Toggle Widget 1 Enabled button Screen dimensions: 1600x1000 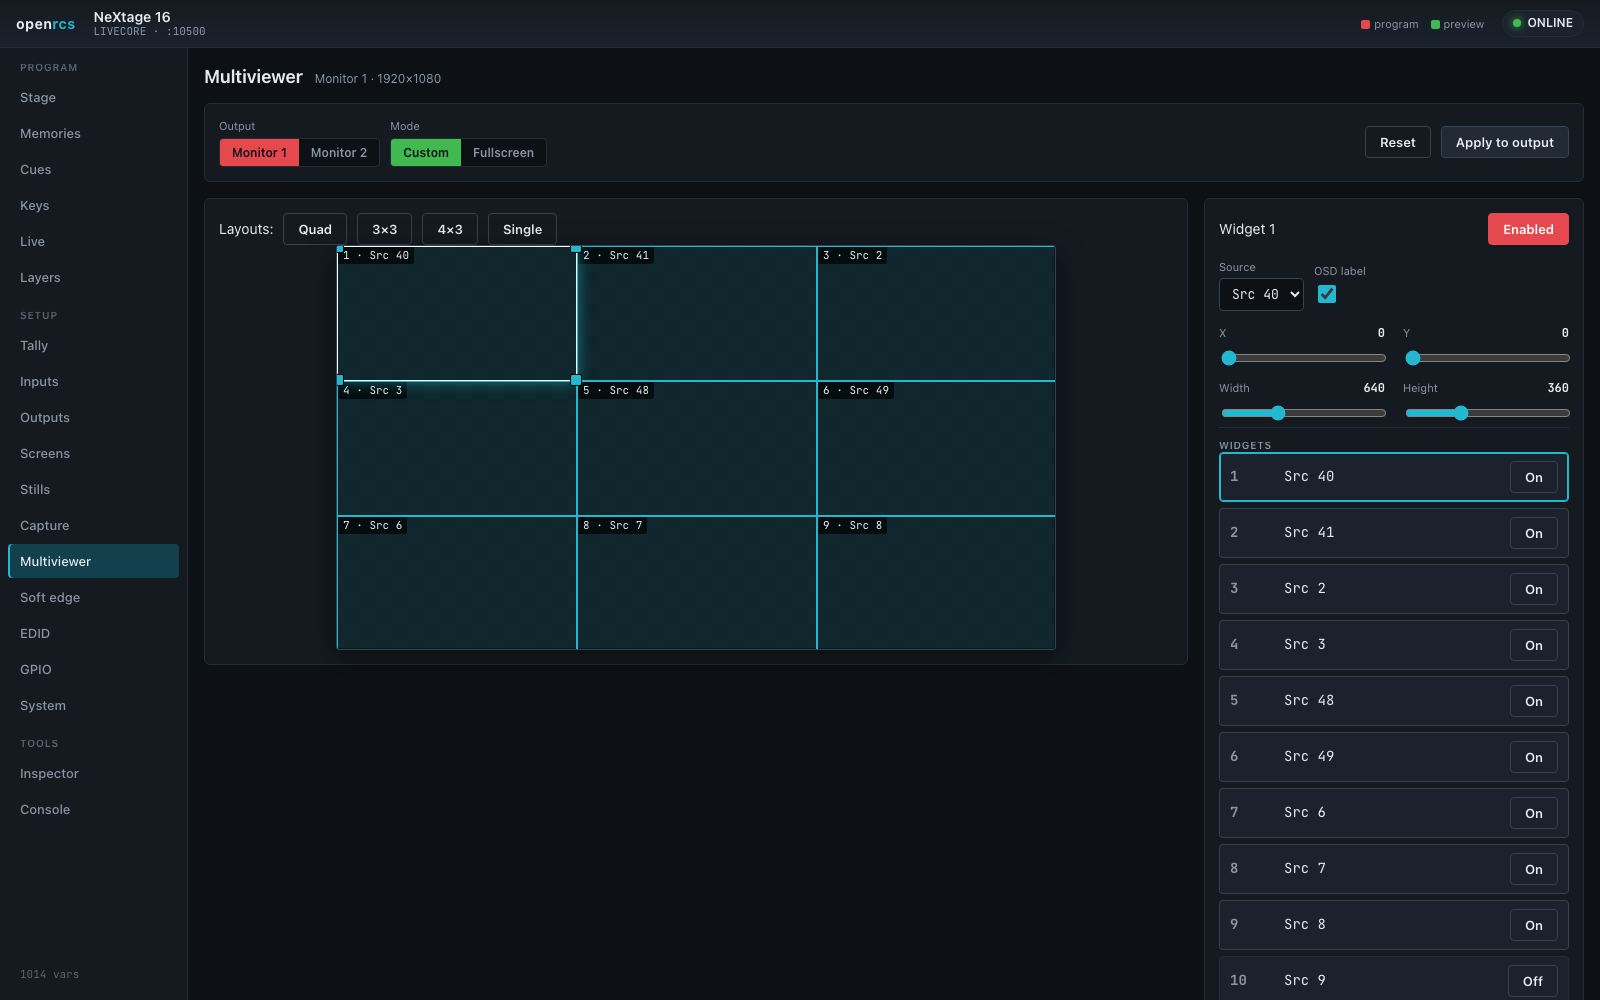coord(1528,229)
